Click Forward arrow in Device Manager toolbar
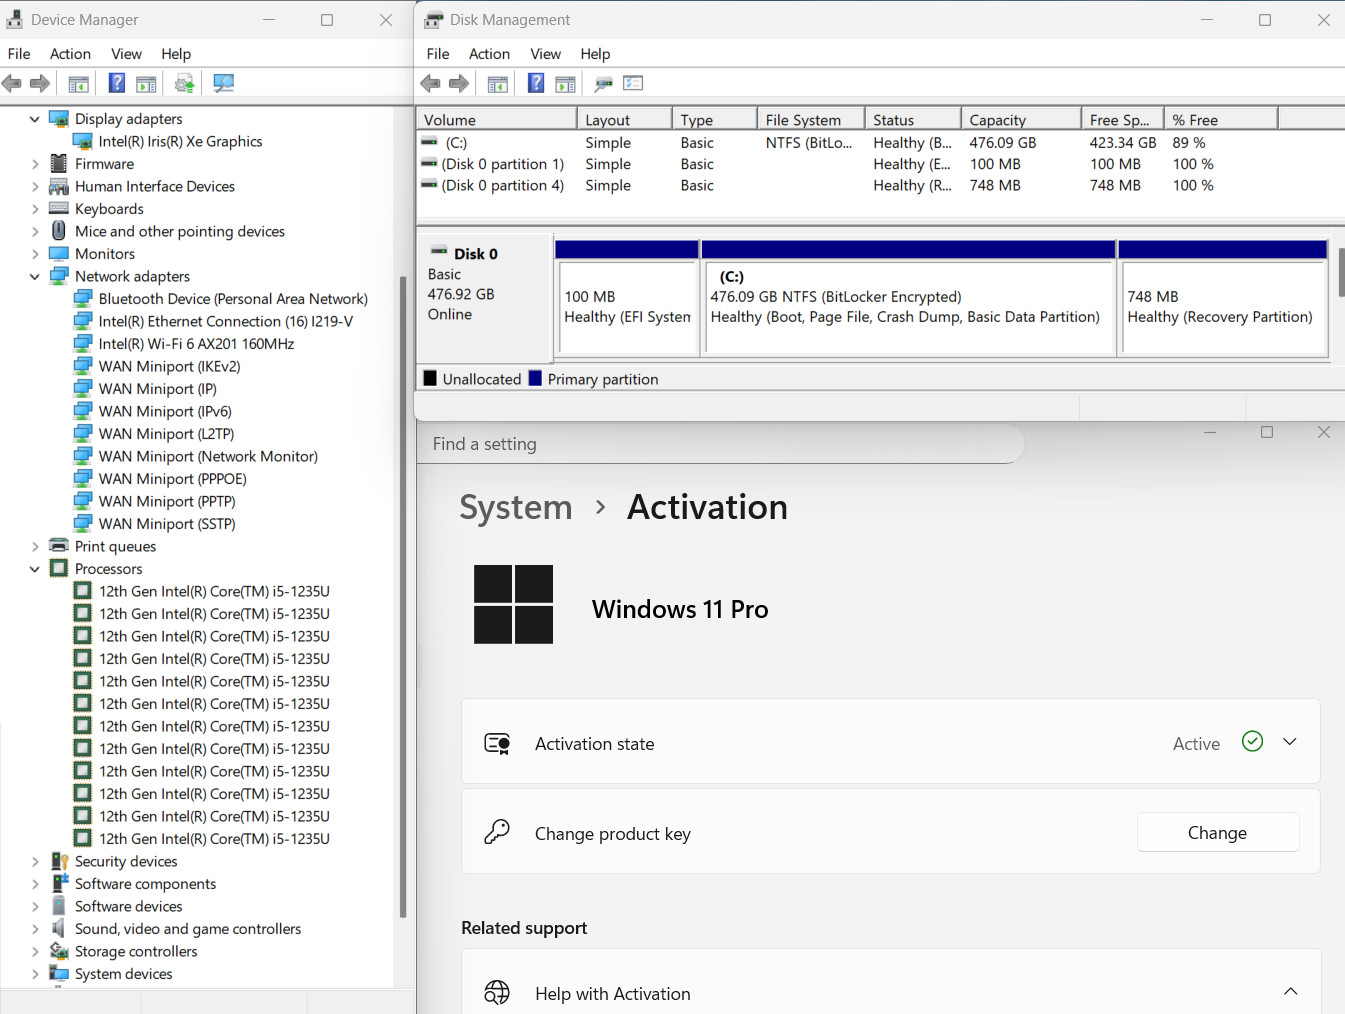The image size is (1345, 1014). click(40, 83)
